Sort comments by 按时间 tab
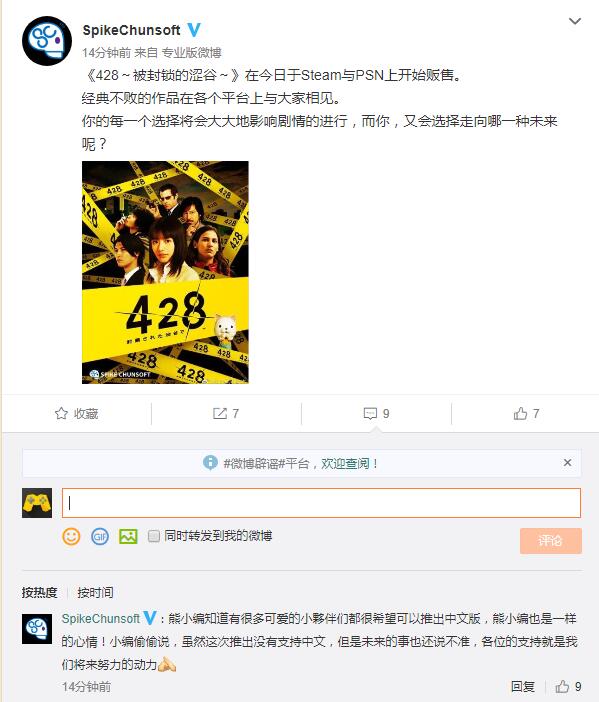599x702 pixels. pyautogui.click(x=95, y=592)
